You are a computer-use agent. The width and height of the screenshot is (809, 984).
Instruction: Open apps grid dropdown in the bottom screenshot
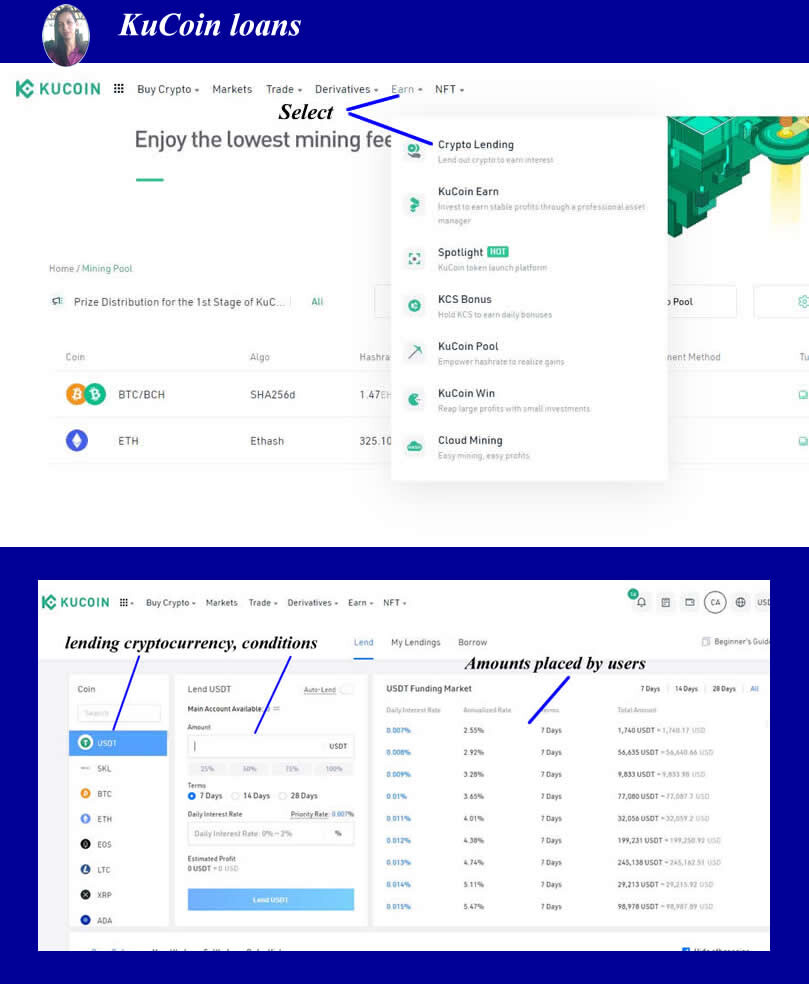click(x=126, y=602)
